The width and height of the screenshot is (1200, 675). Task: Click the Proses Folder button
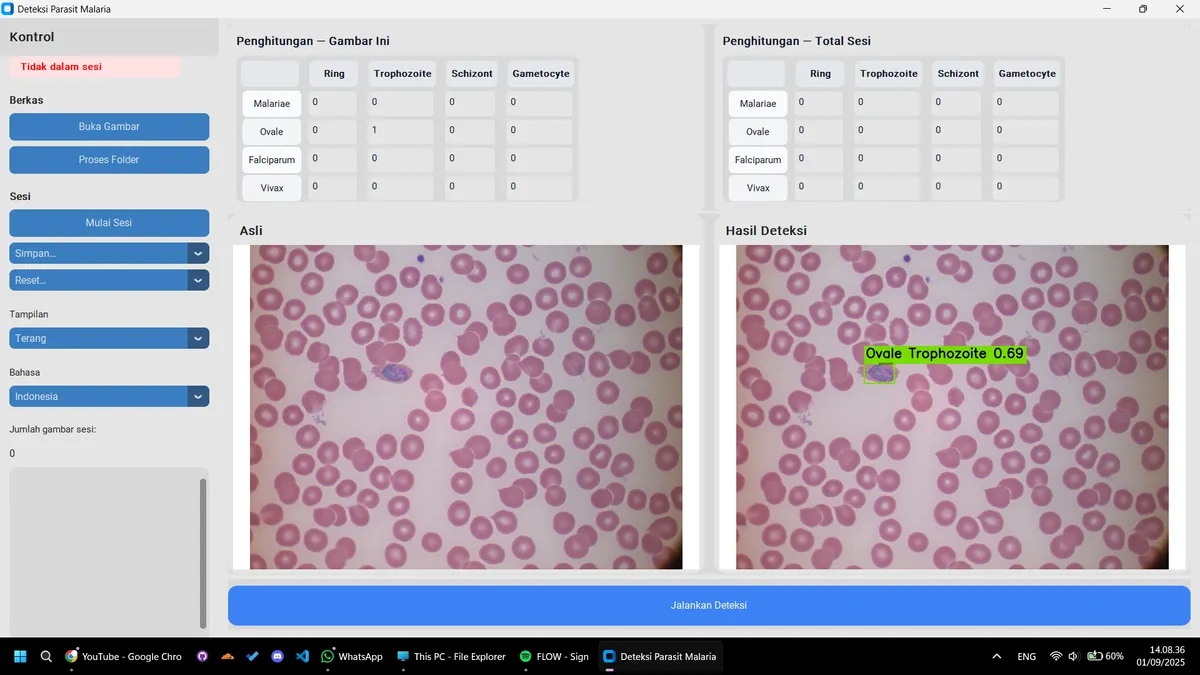(x=109, y=160)
